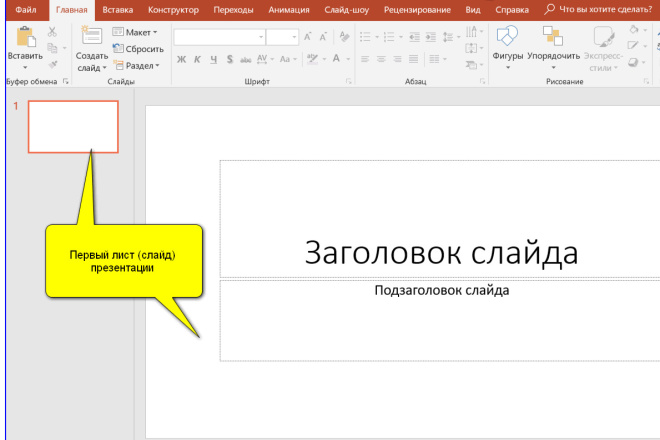Screen dimensions: 660x440
Task: Click the convert to SmartArt icon
Action: [472, 64]
